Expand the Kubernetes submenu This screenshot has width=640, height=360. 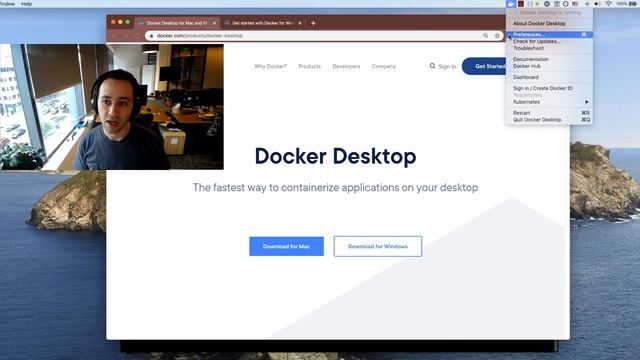[x=549, y=102]
